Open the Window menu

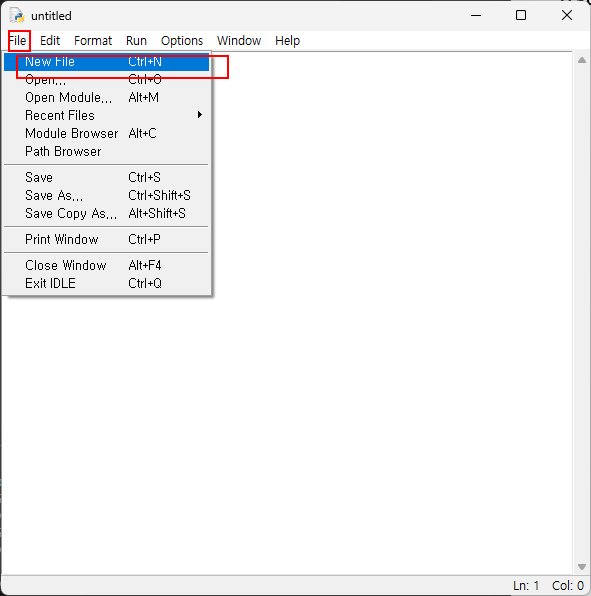(239, 41)
